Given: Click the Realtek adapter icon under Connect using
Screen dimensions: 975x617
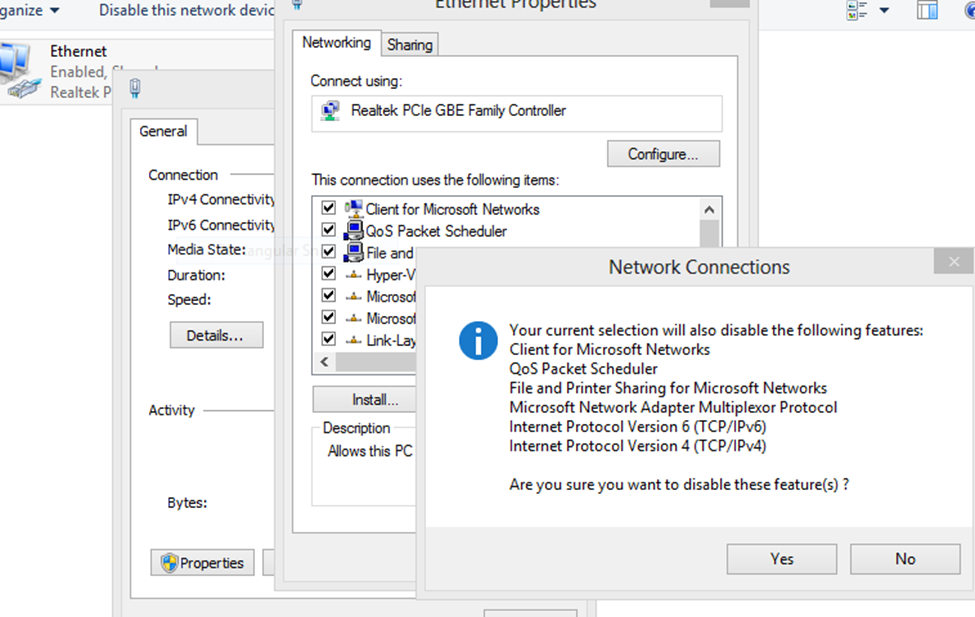Looking at the screenshot, I should click(x=329, y=111).
